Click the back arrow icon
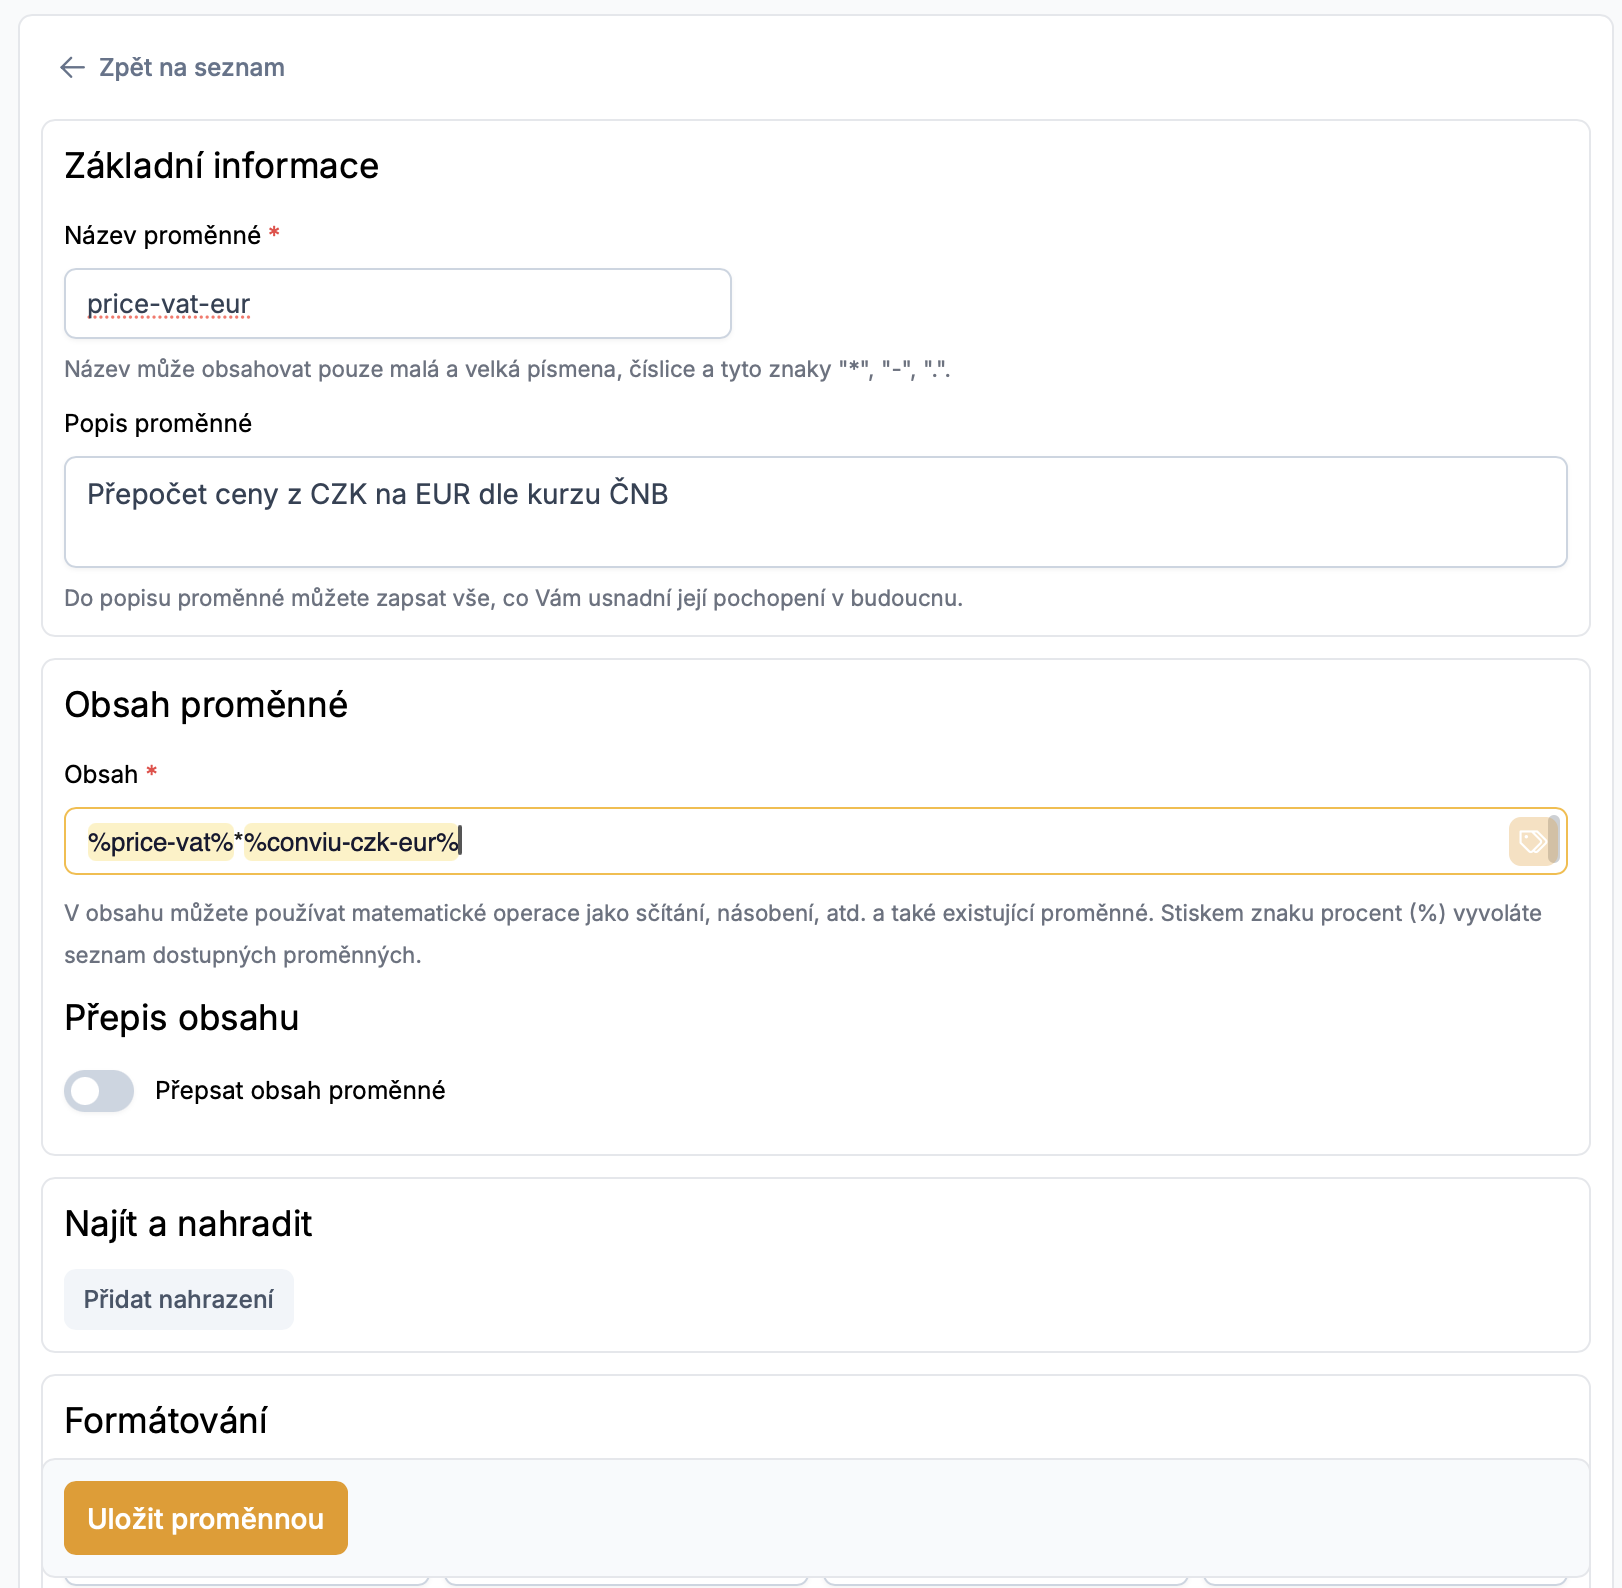 pos(72,68)
